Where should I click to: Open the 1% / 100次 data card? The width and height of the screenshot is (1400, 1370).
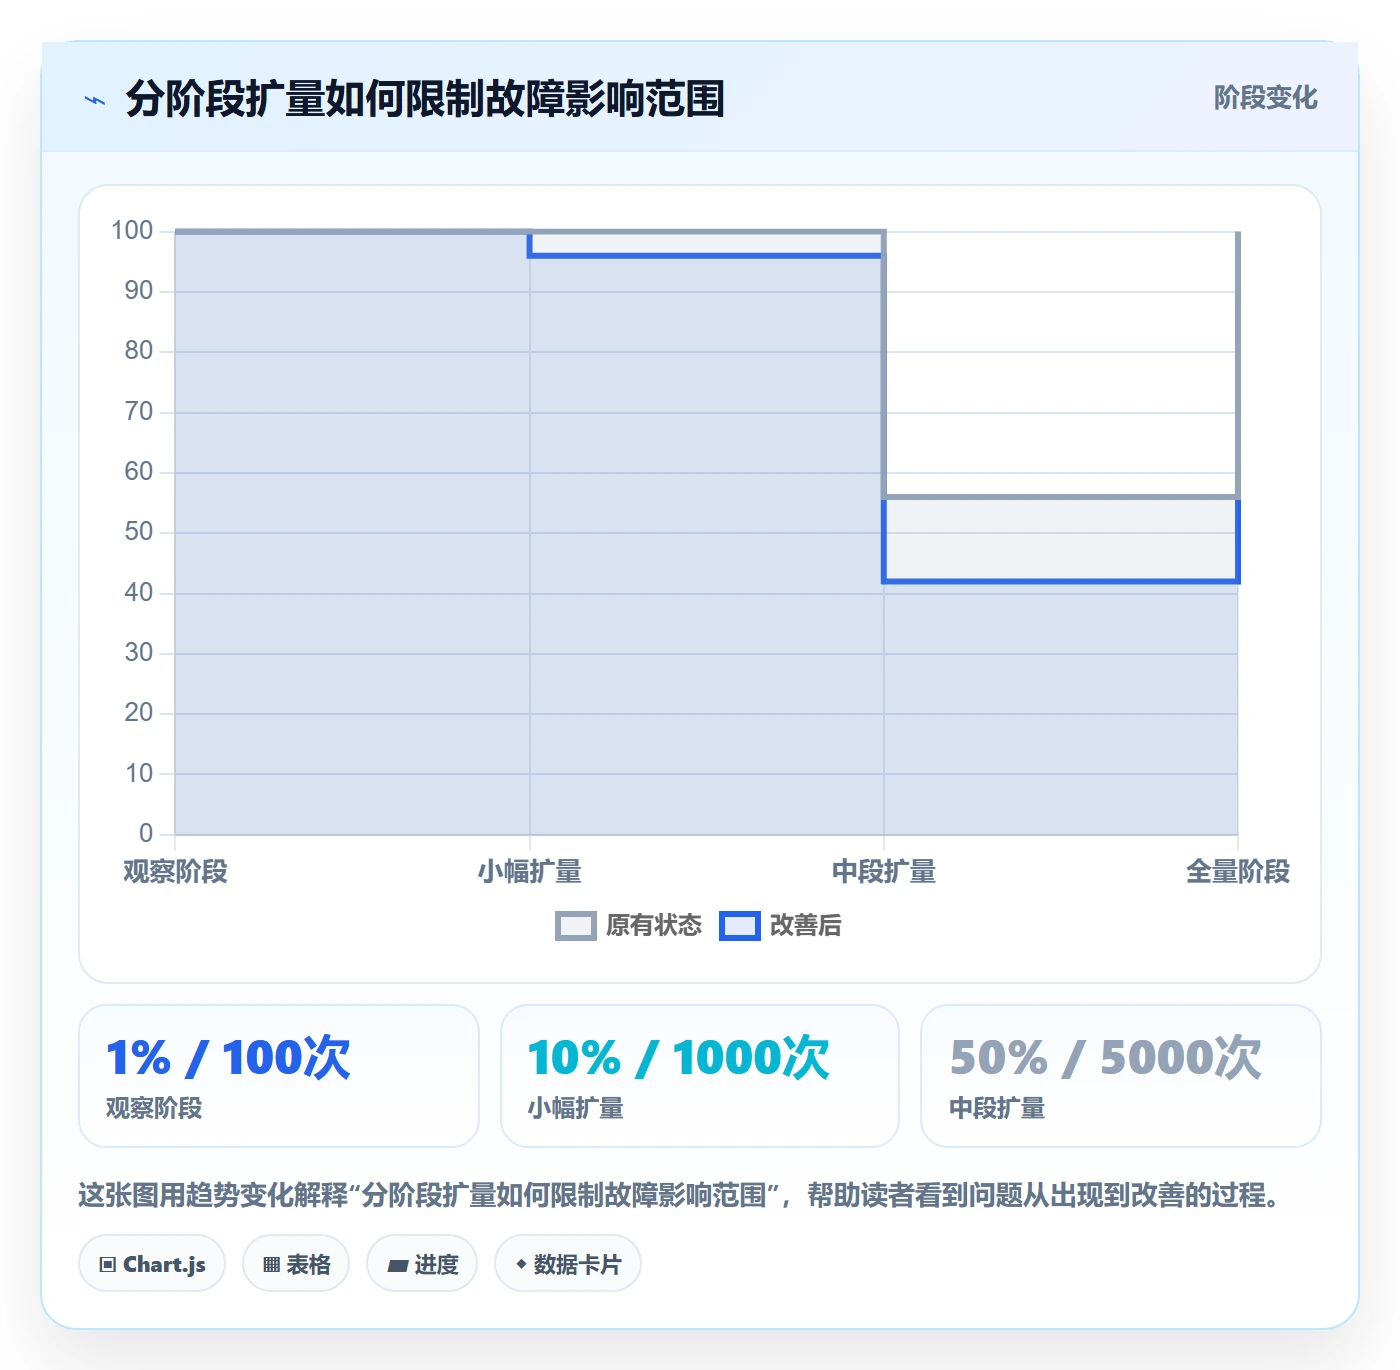click(x=279, y=1076)
